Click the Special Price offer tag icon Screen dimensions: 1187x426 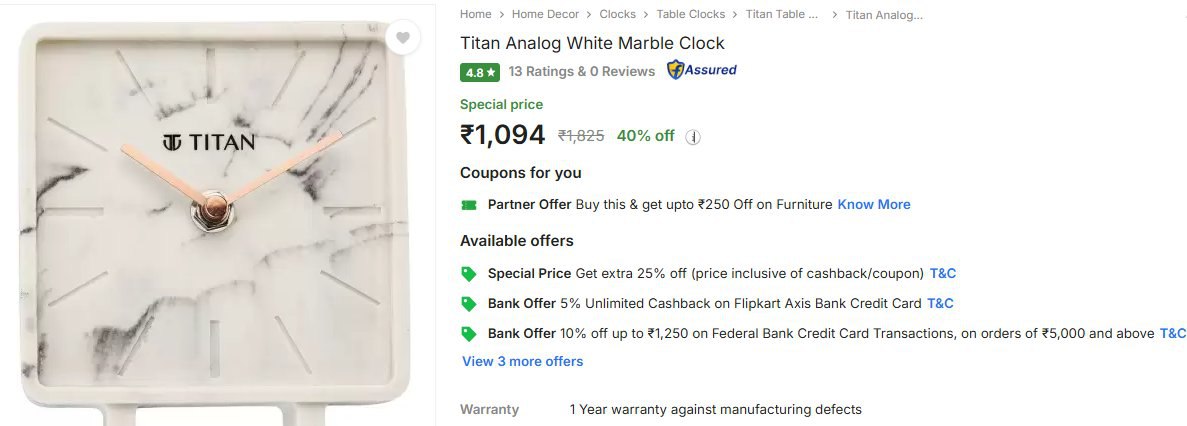click(x=468, y=273)
